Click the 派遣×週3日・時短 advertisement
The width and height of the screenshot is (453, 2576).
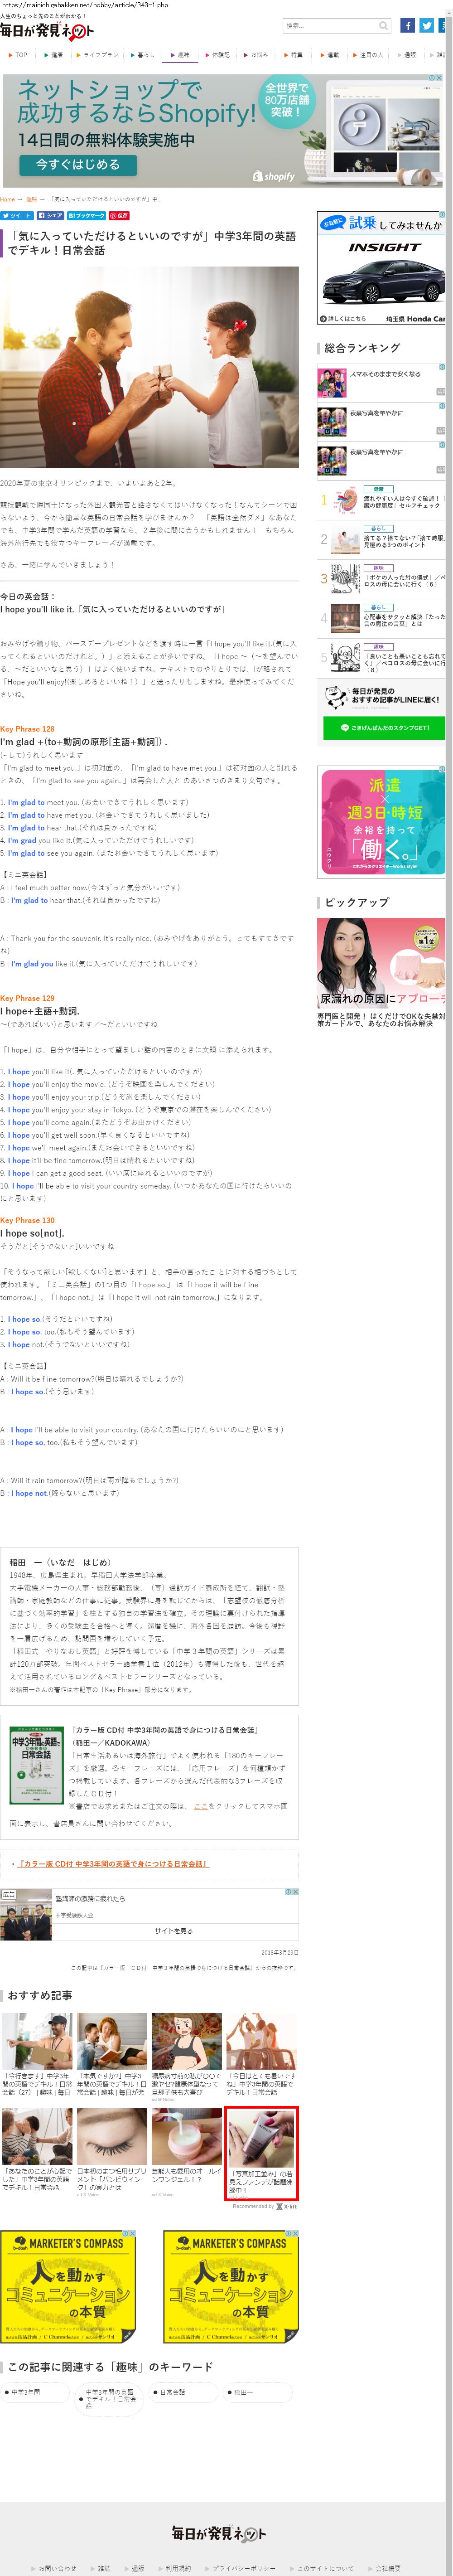pyautogui.click(x=381, y=821)
